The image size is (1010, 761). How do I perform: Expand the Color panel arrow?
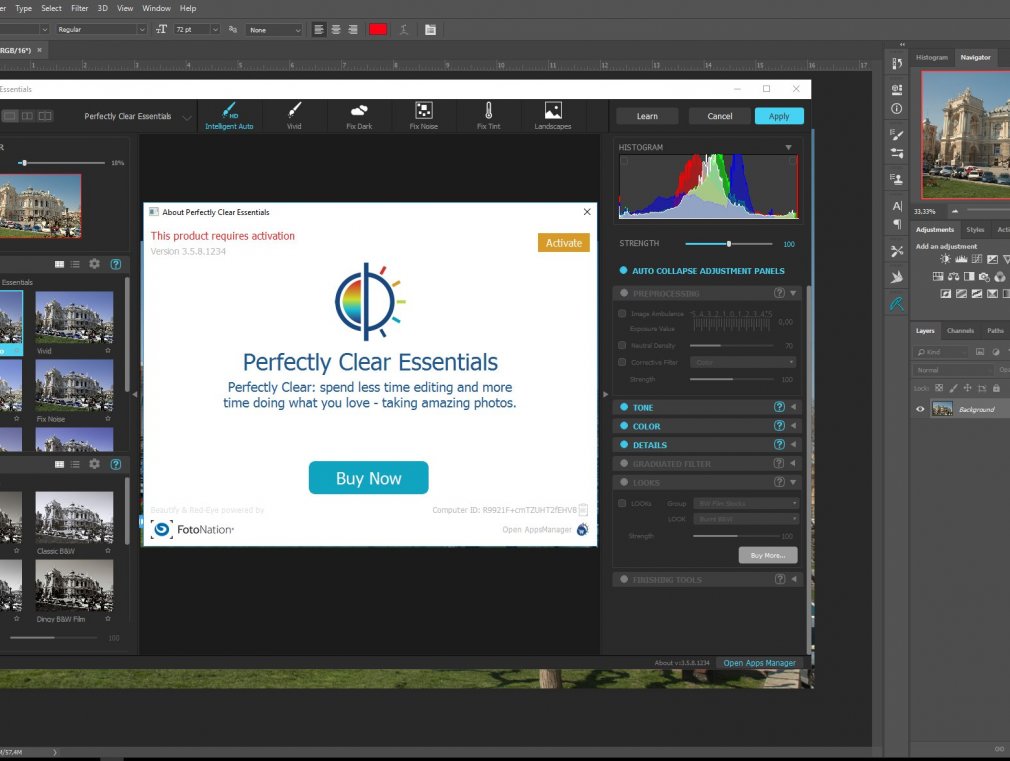(x=794, y=426)
